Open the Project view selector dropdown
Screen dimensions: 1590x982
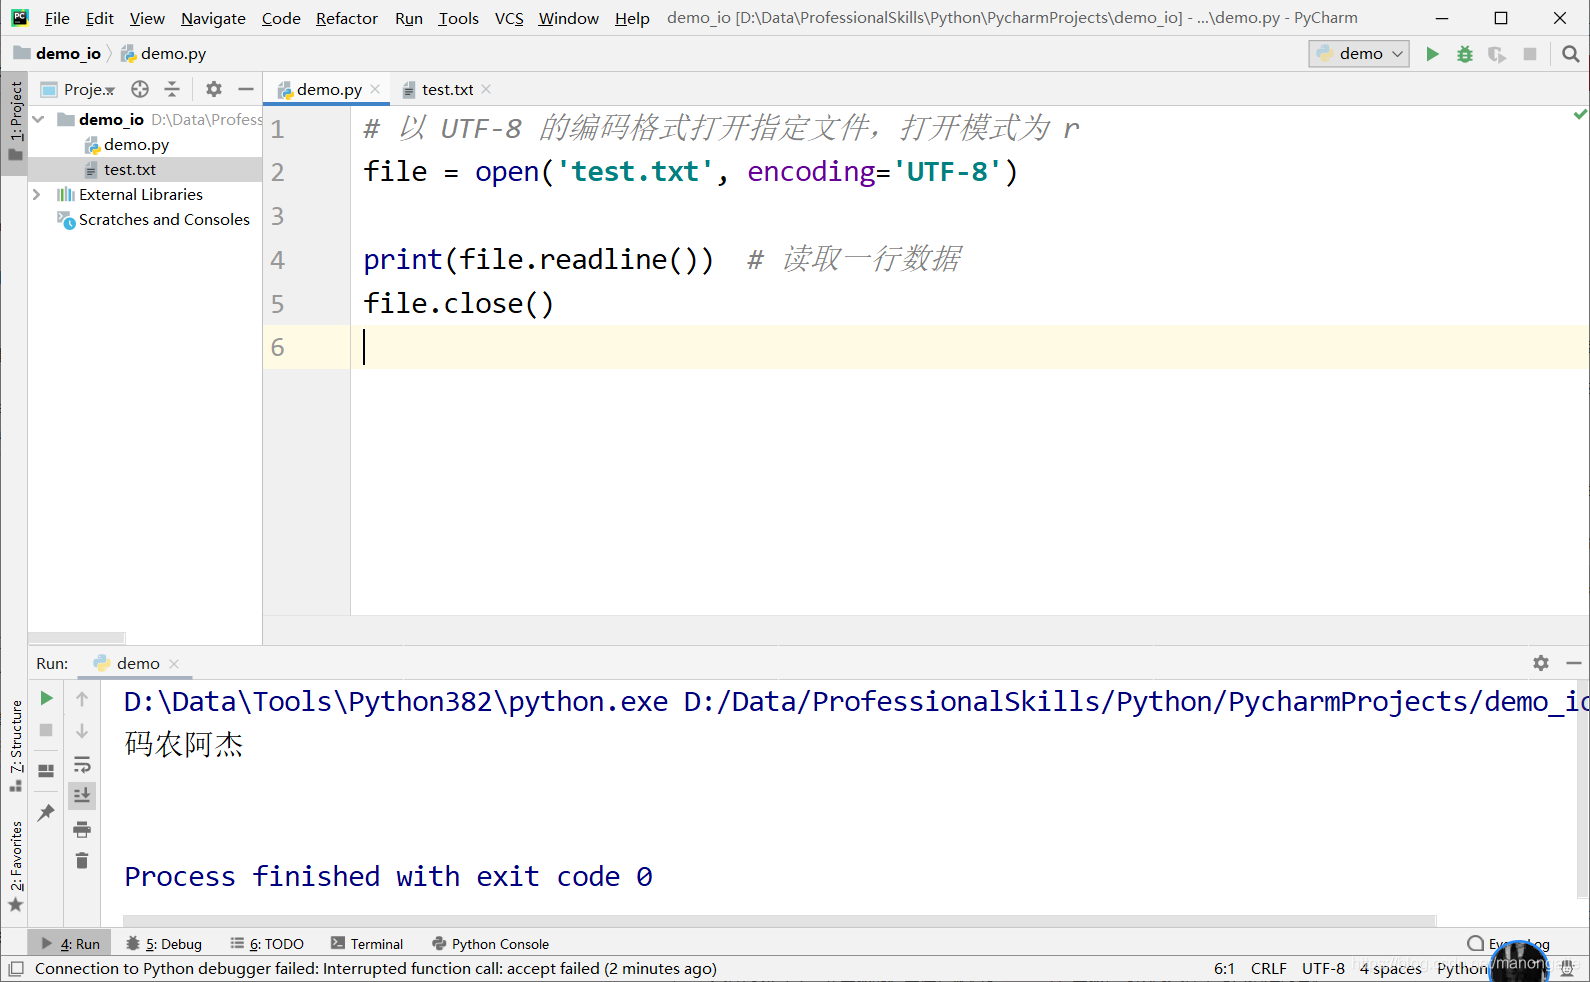pyautogui.click(x=79, y=89)
